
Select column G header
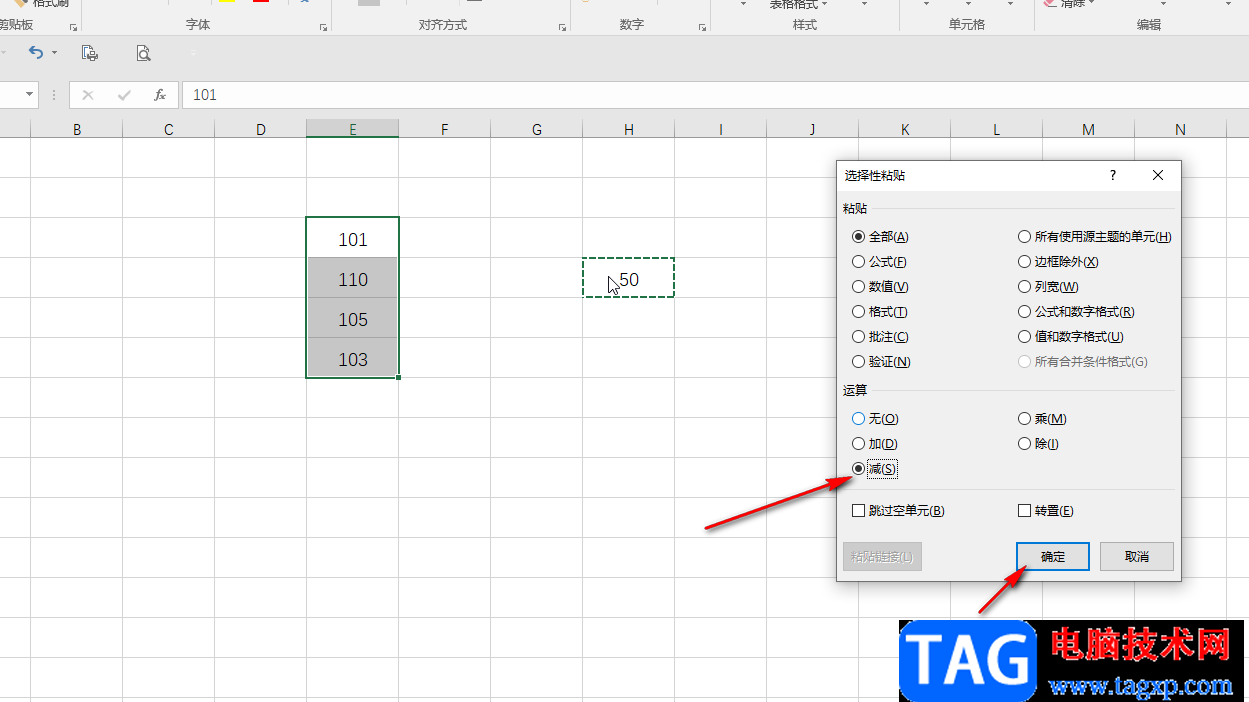click(537, 129)
